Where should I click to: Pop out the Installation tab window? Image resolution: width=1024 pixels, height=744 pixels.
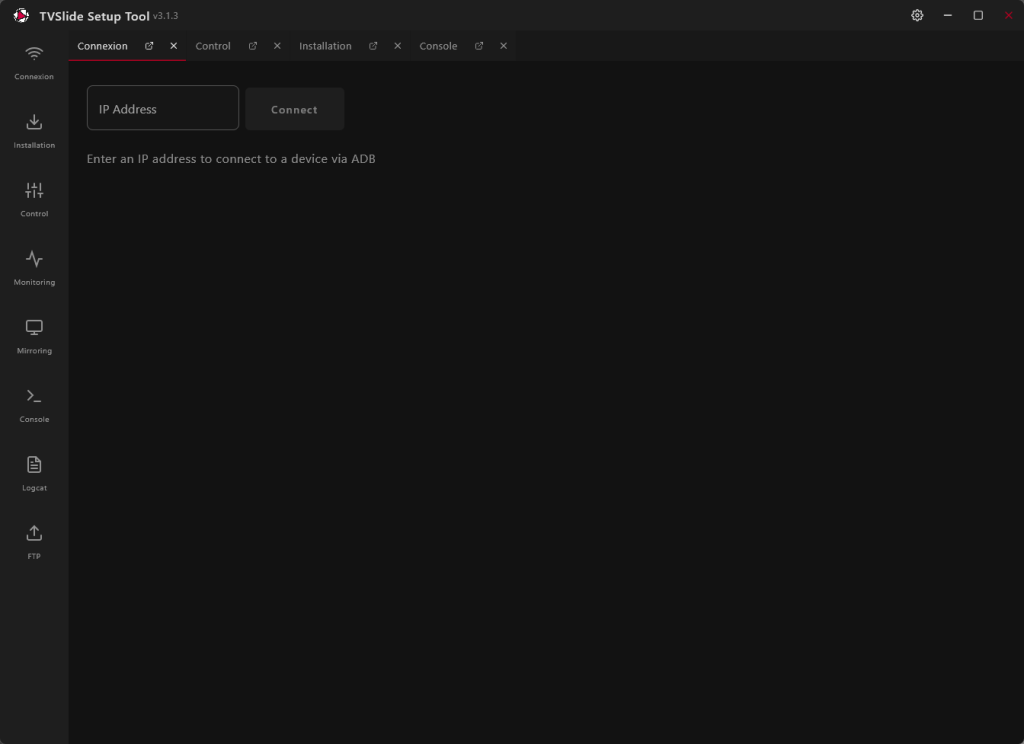click(373, 46)
